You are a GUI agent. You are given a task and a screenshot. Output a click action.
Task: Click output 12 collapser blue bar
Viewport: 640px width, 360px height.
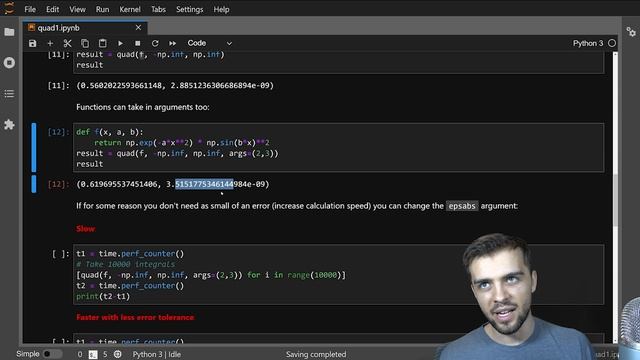(34, 184)
